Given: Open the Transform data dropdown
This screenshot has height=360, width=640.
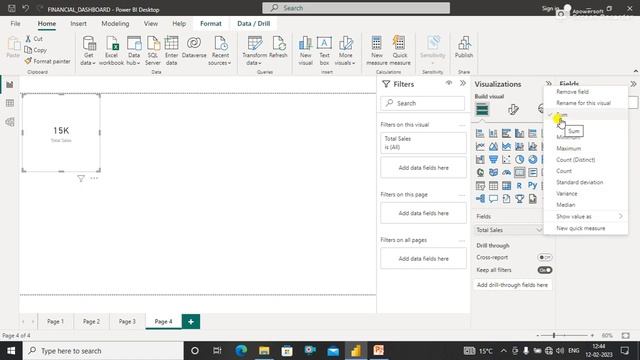Looking at the screenshot, I should pos(254,51).
